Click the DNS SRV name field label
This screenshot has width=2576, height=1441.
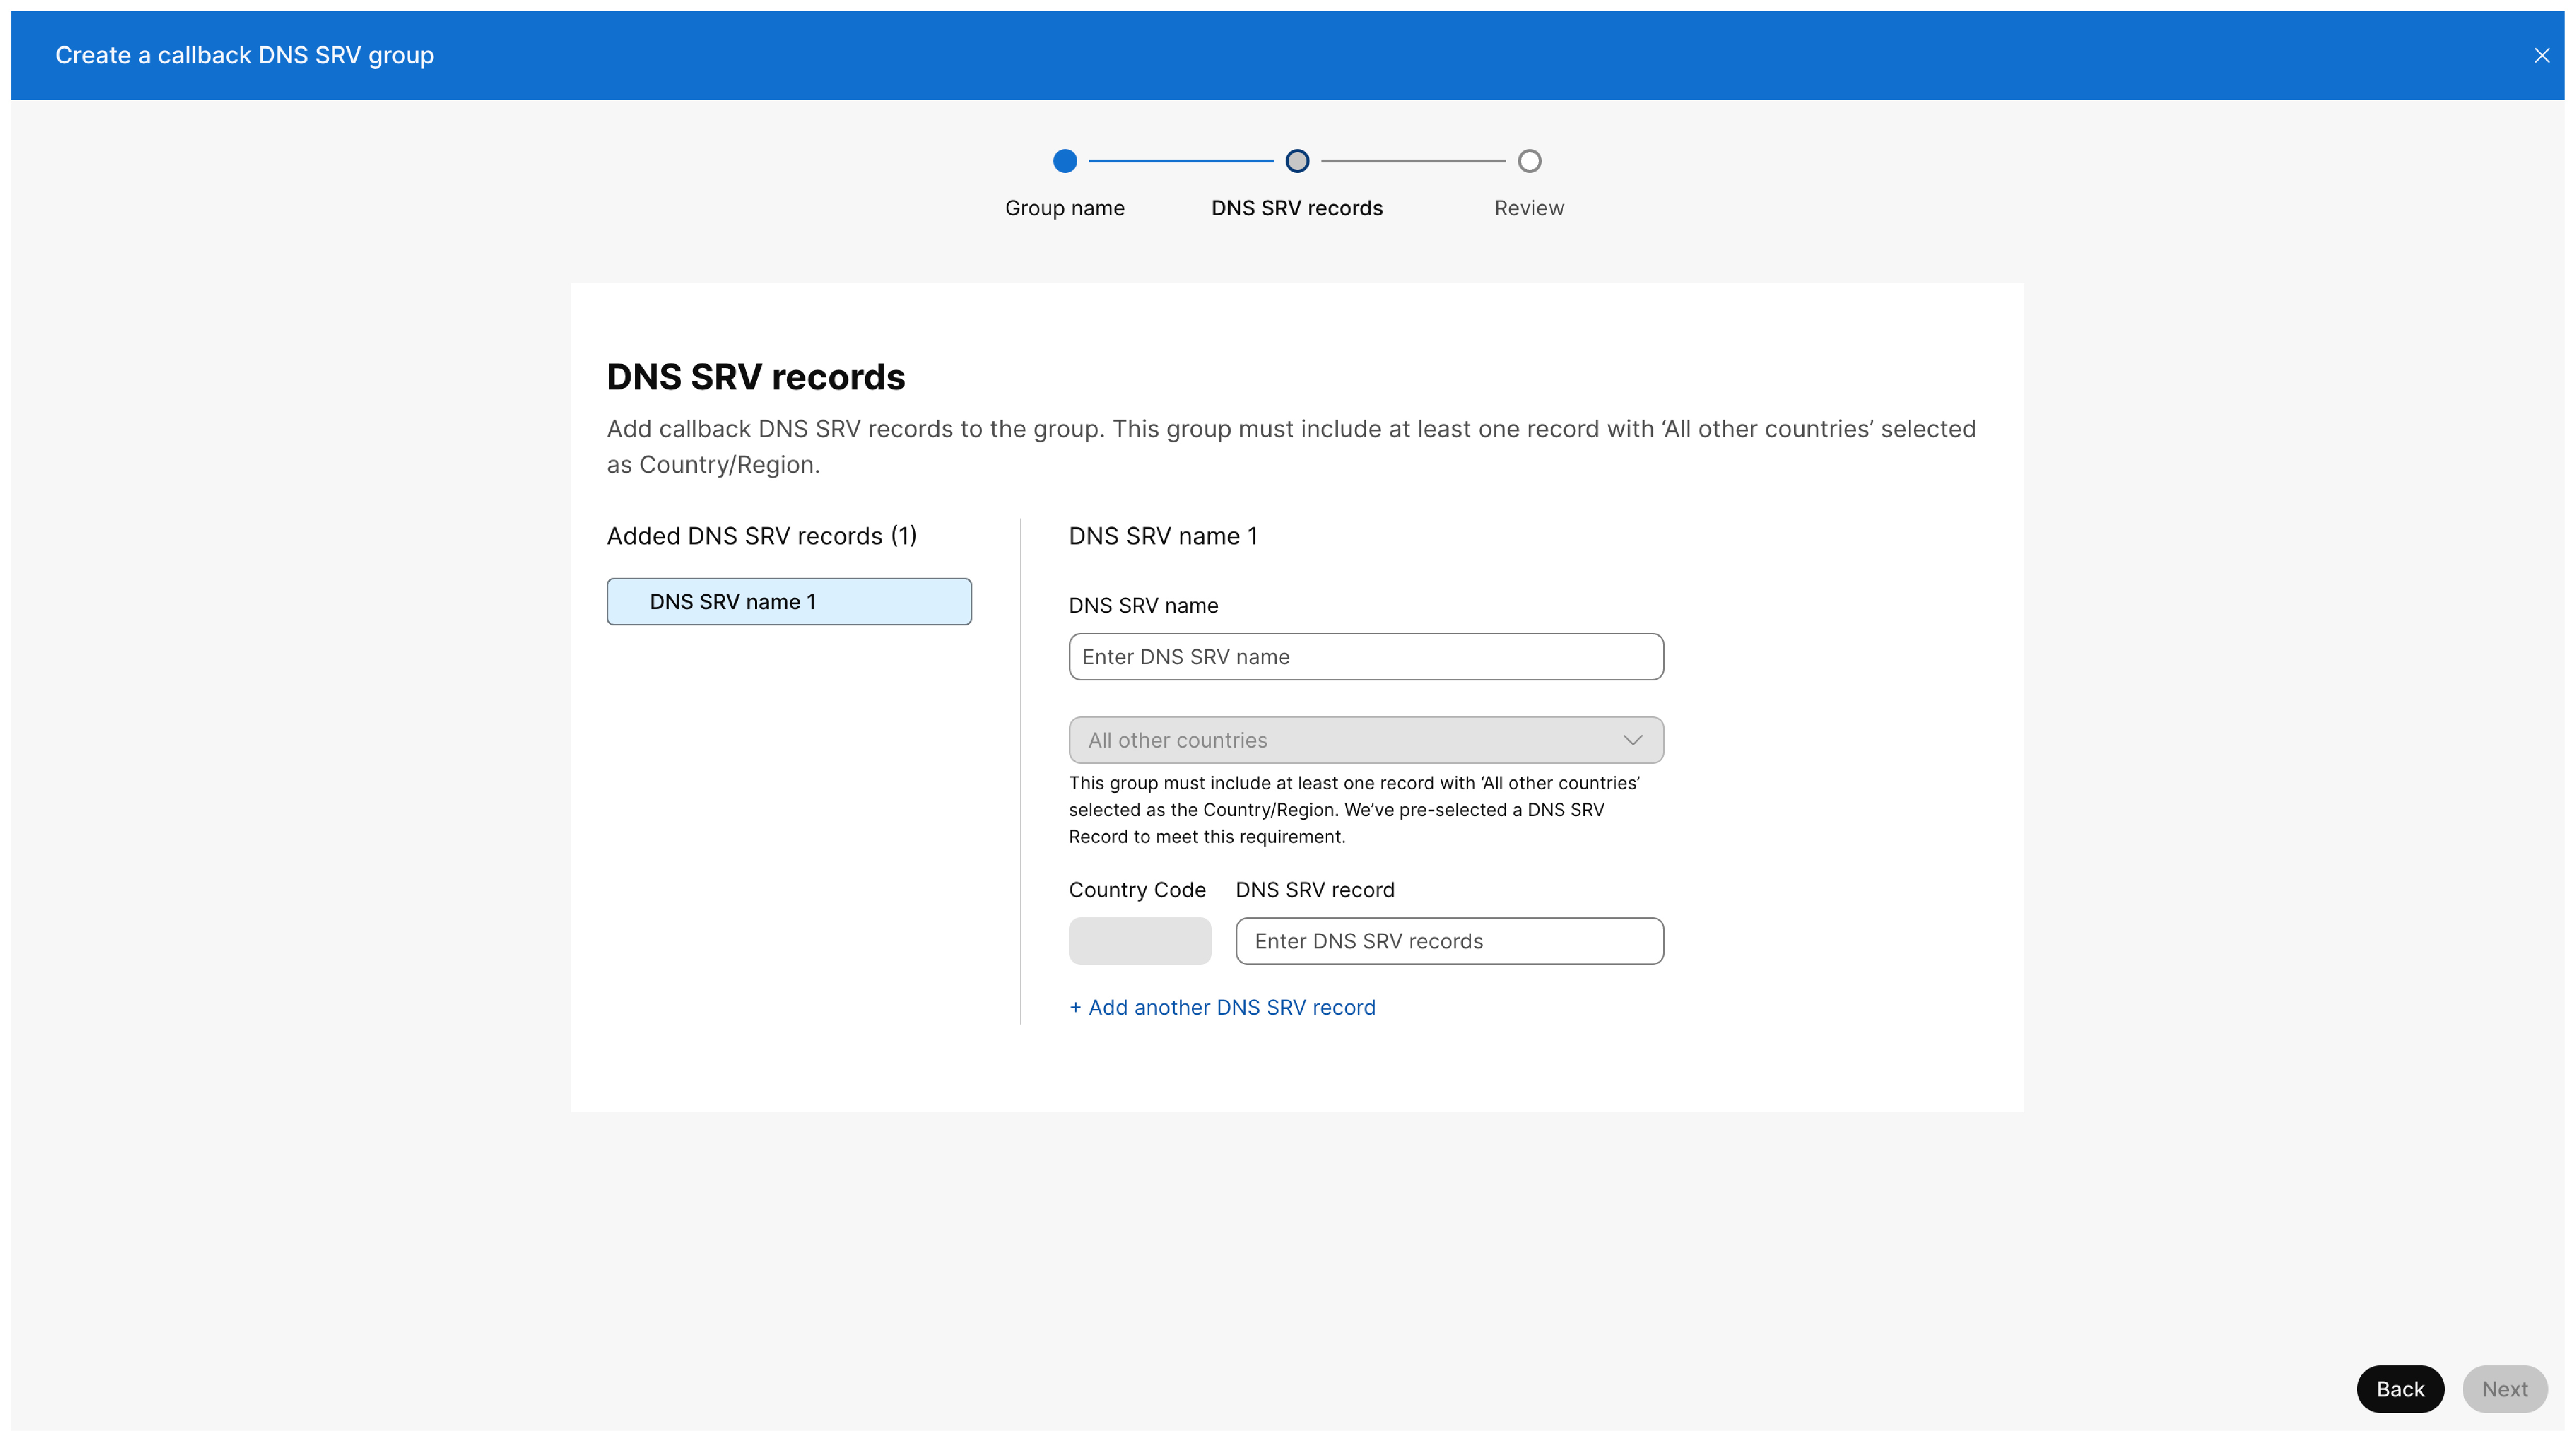(x=1143, y=606)
